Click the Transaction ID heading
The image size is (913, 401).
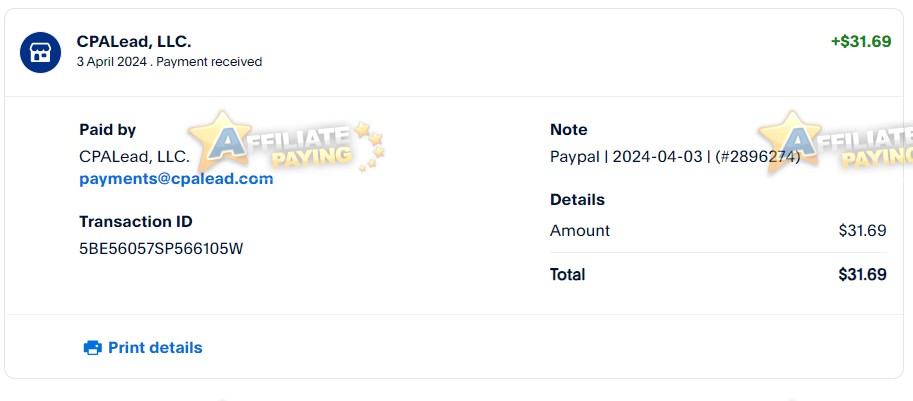(x=136, y=222)
